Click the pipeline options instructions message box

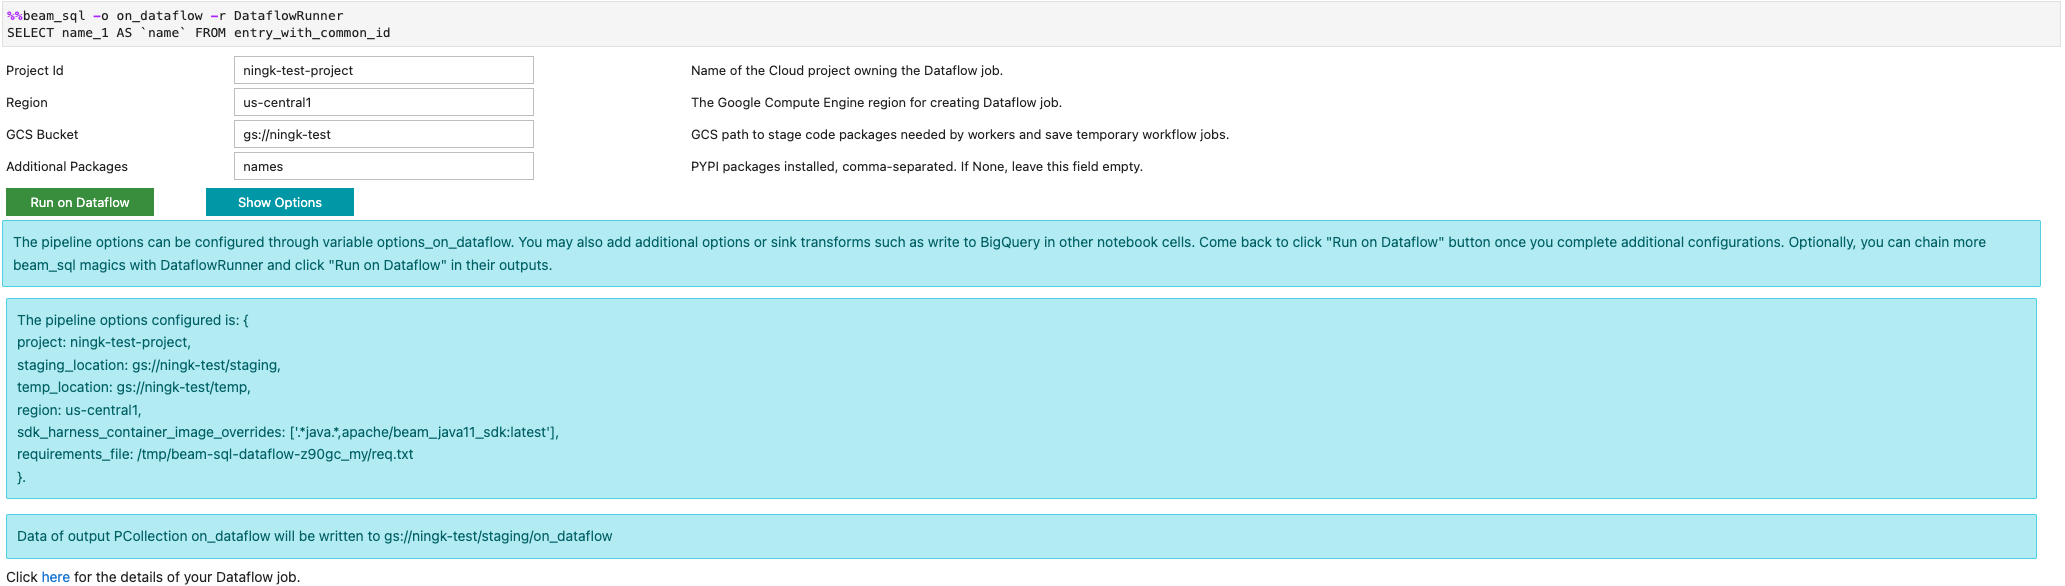[1022, 254]
